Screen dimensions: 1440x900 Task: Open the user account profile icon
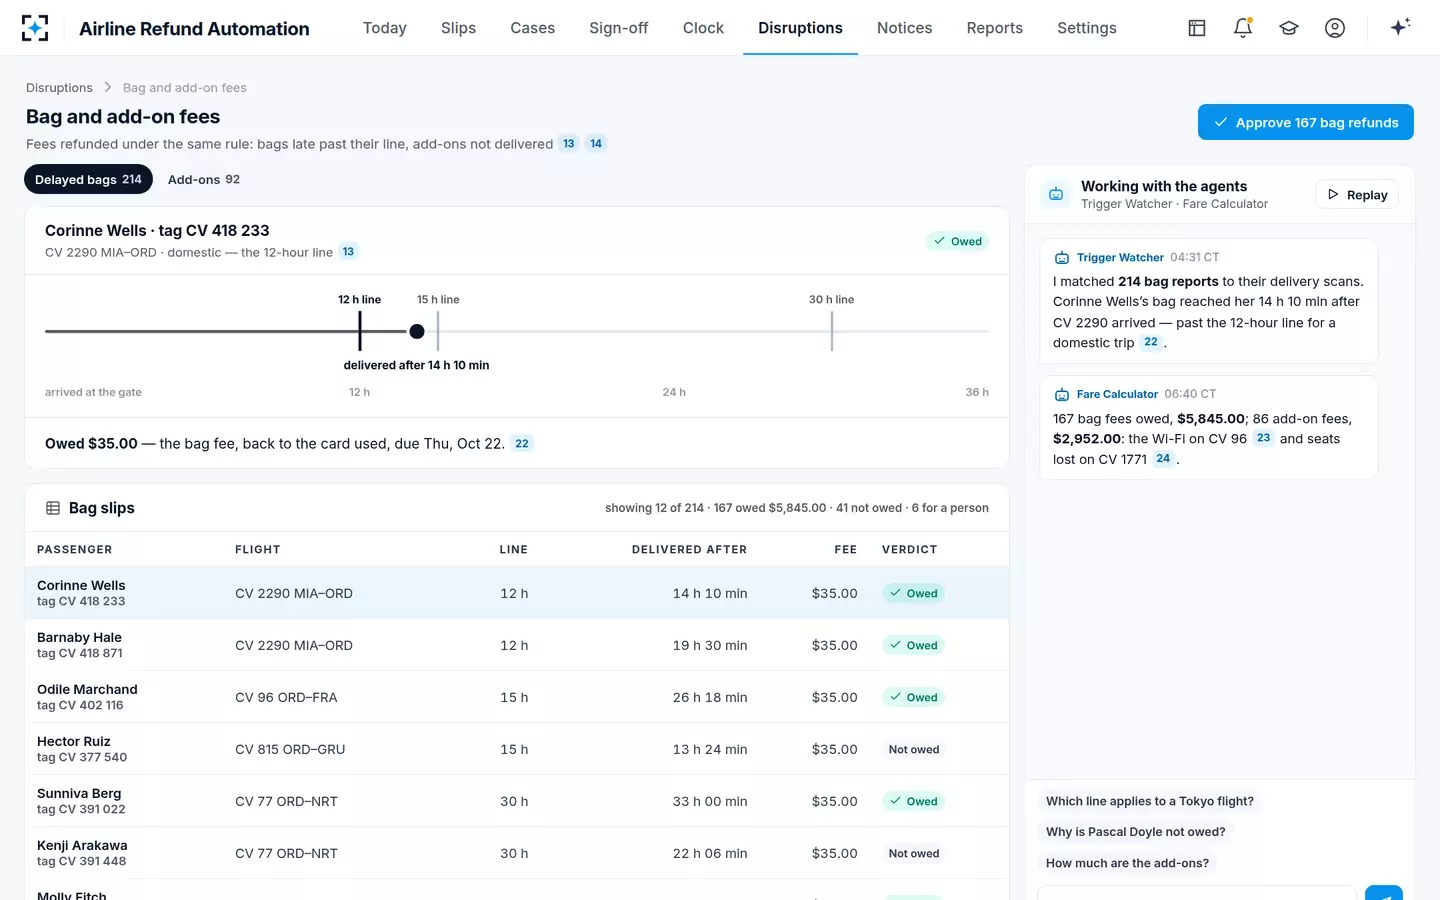[x=1335, y=28]
